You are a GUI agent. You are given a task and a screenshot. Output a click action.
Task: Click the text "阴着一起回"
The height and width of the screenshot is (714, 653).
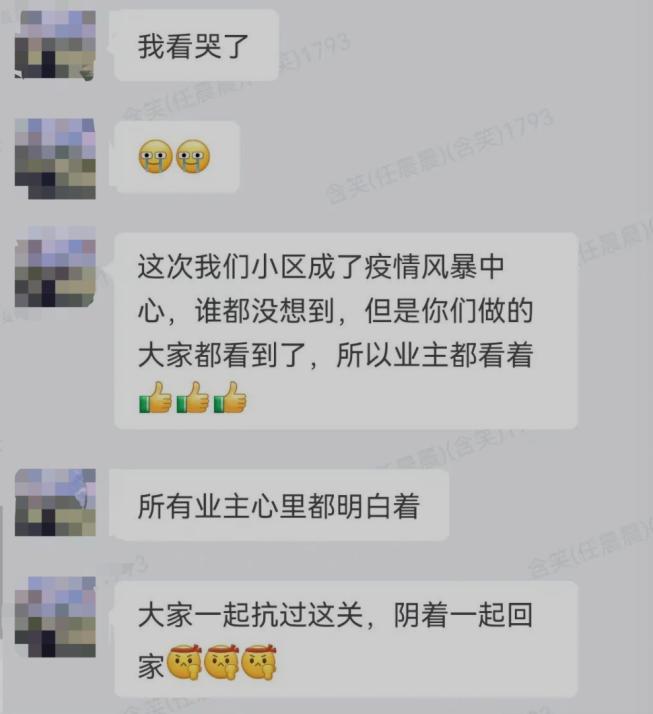463,615
